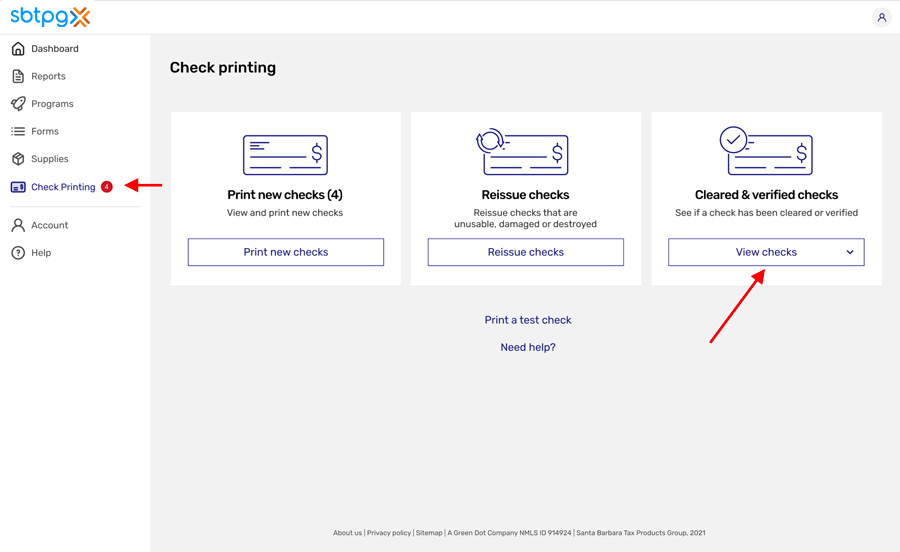Expand the chevron on View checks
The width and height of the screenshot is (900, 552).
click(850, 252)
